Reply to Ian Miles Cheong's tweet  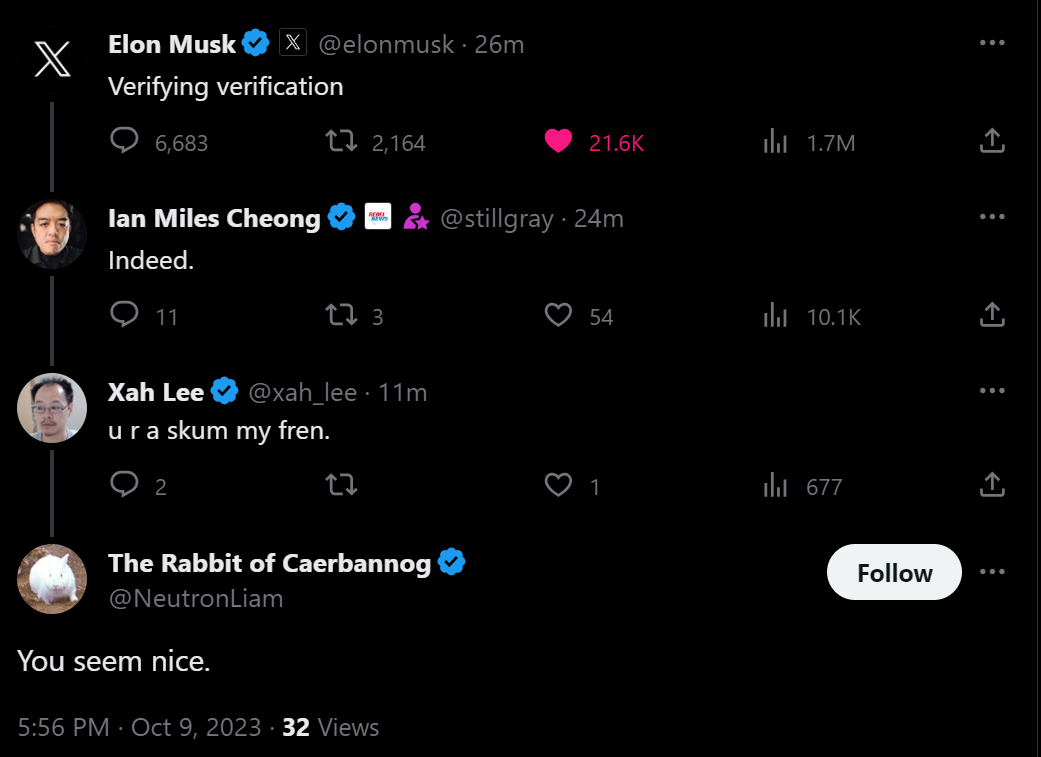[124, 316]
